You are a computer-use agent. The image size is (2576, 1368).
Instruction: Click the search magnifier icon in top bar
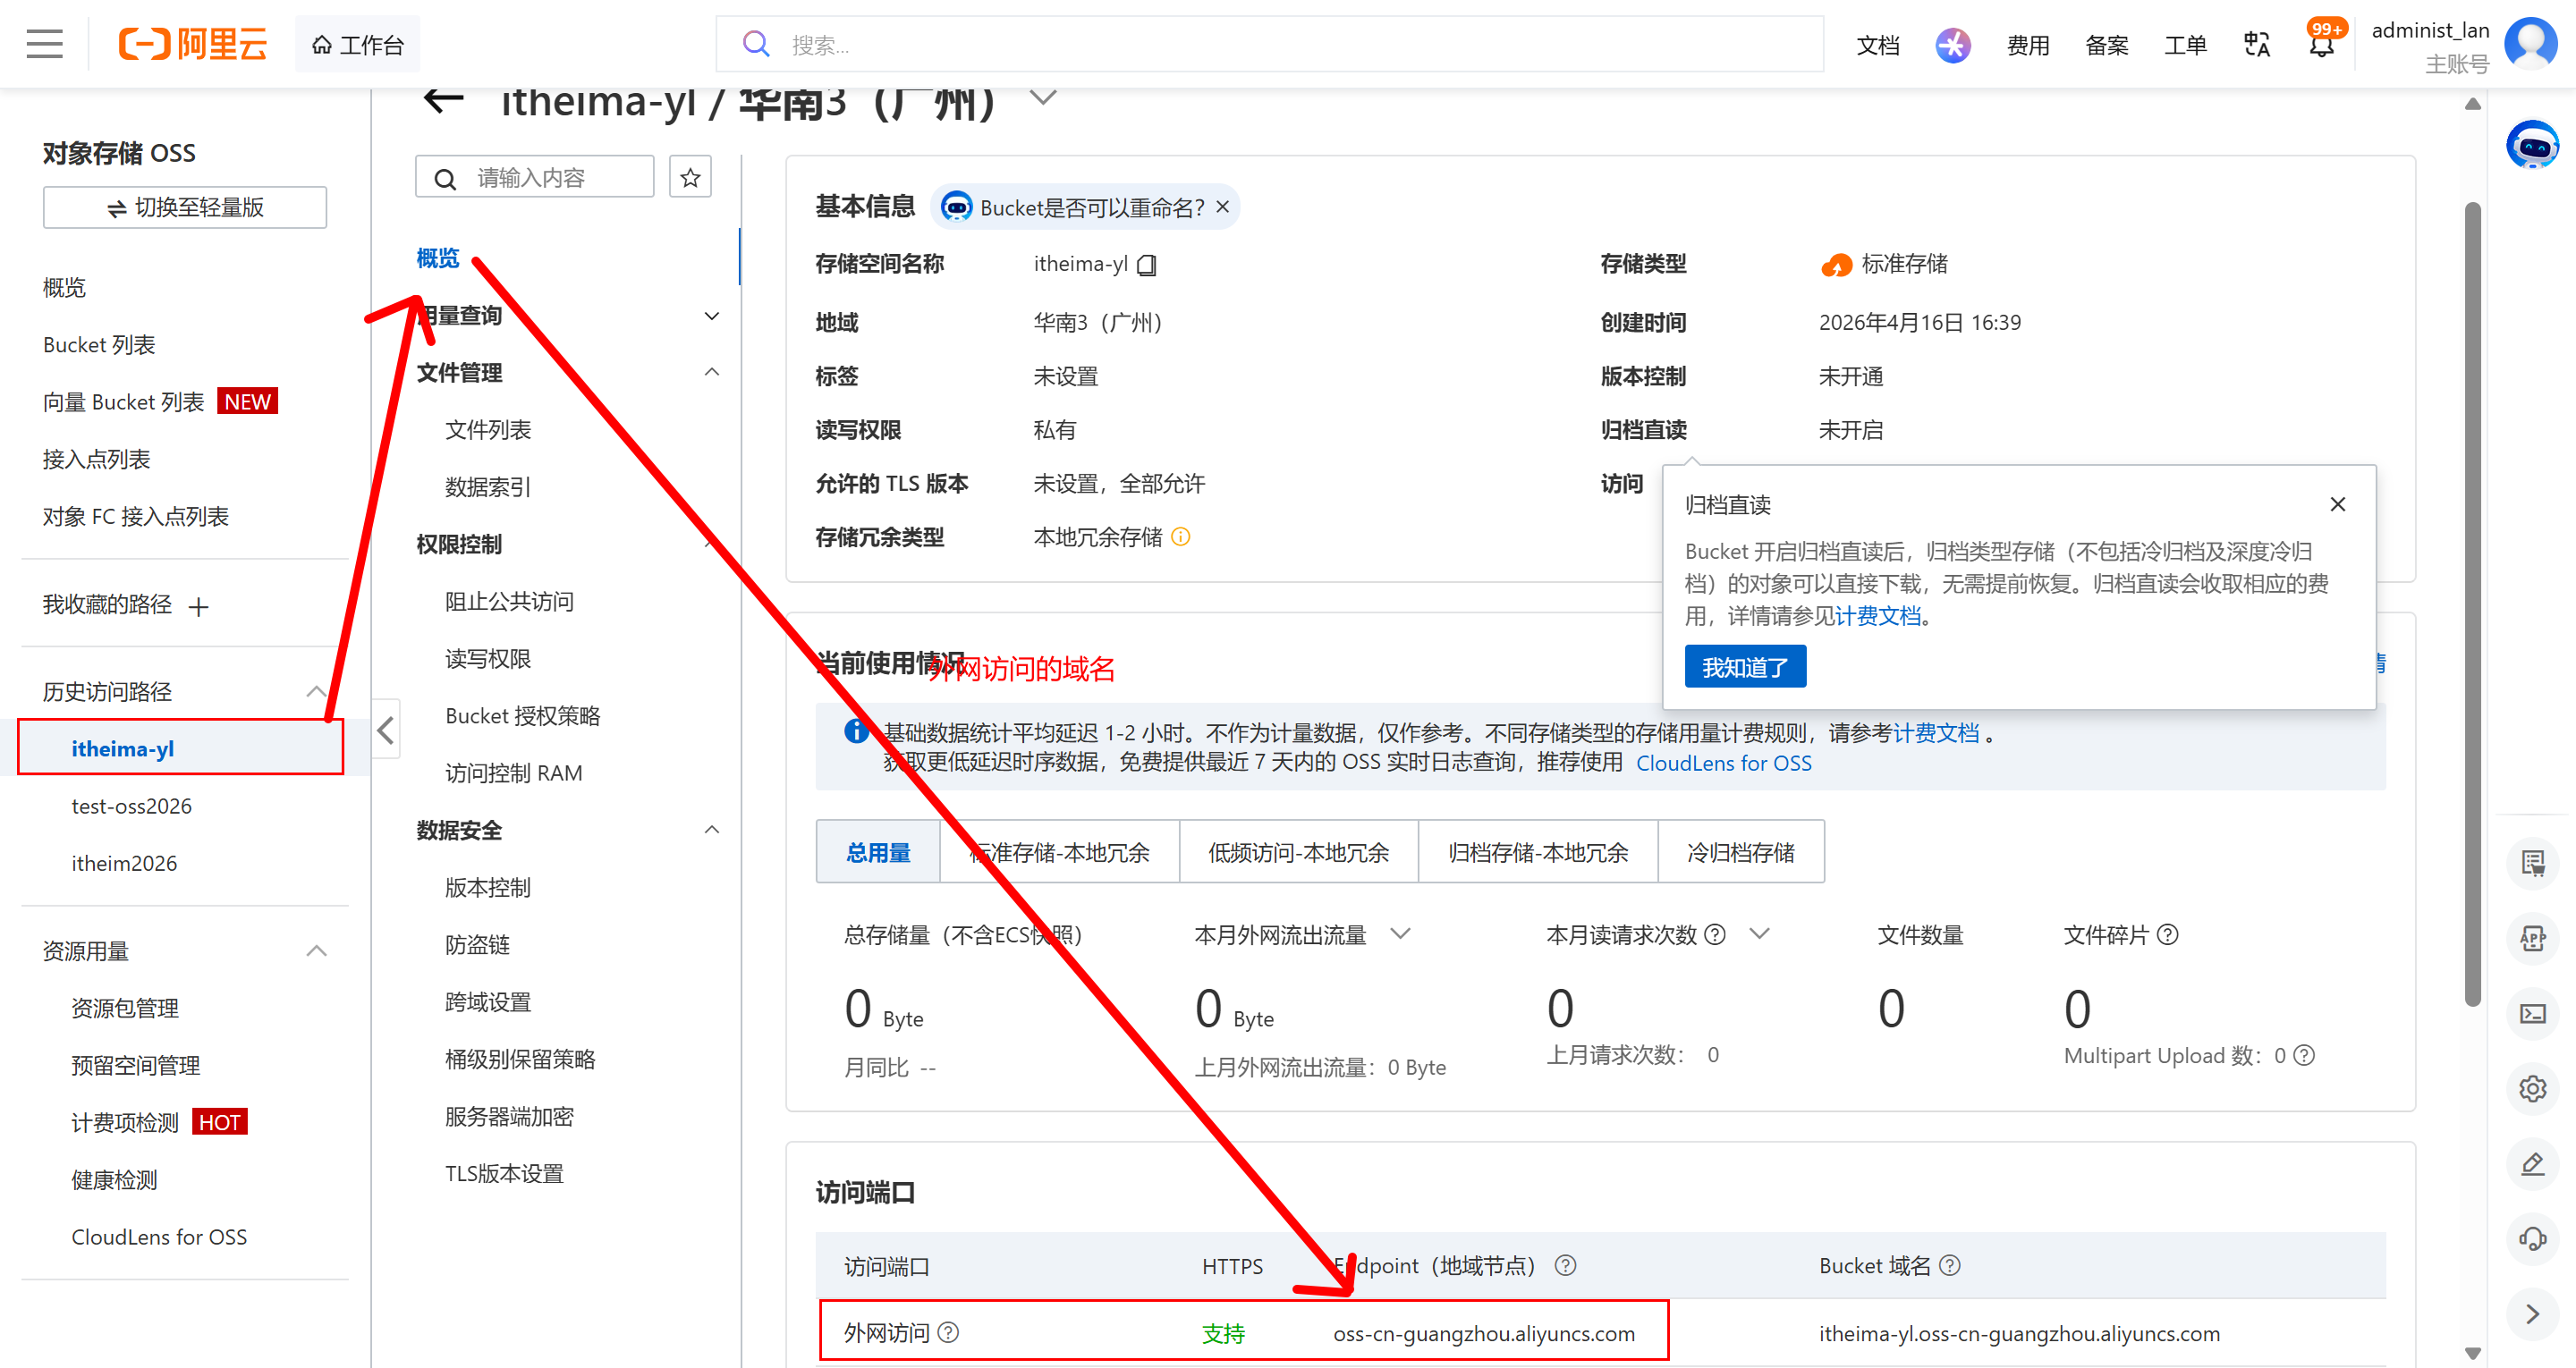point(756,44)
